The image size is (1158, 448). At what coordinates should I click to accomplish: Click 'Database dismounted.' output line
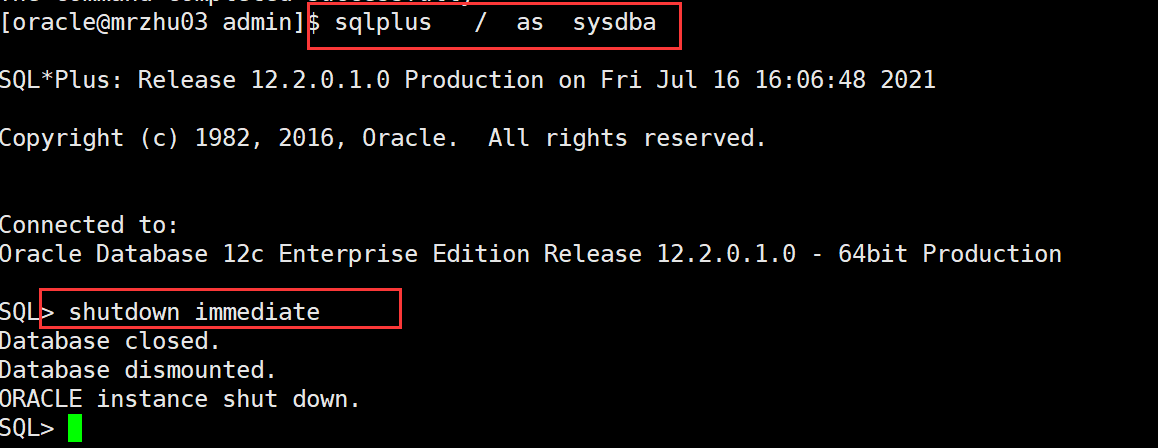point(138,370)
